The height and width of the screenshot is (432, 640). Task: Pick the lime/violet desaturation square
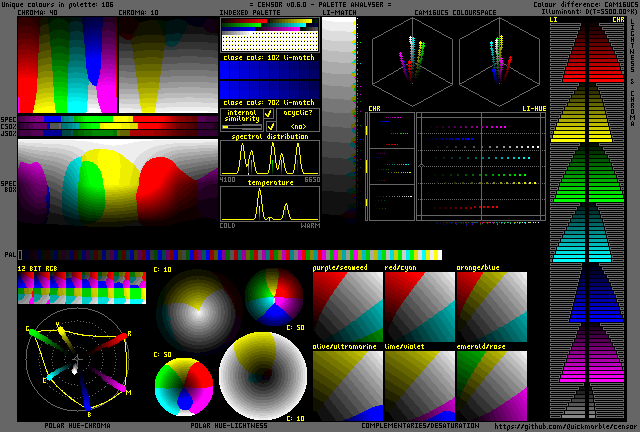click(x=419, y=385)
